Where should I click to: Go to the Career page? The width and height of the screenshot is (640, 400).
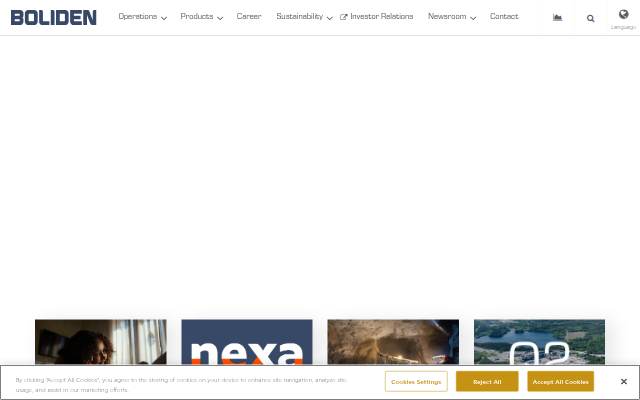(x=249, y=16)
